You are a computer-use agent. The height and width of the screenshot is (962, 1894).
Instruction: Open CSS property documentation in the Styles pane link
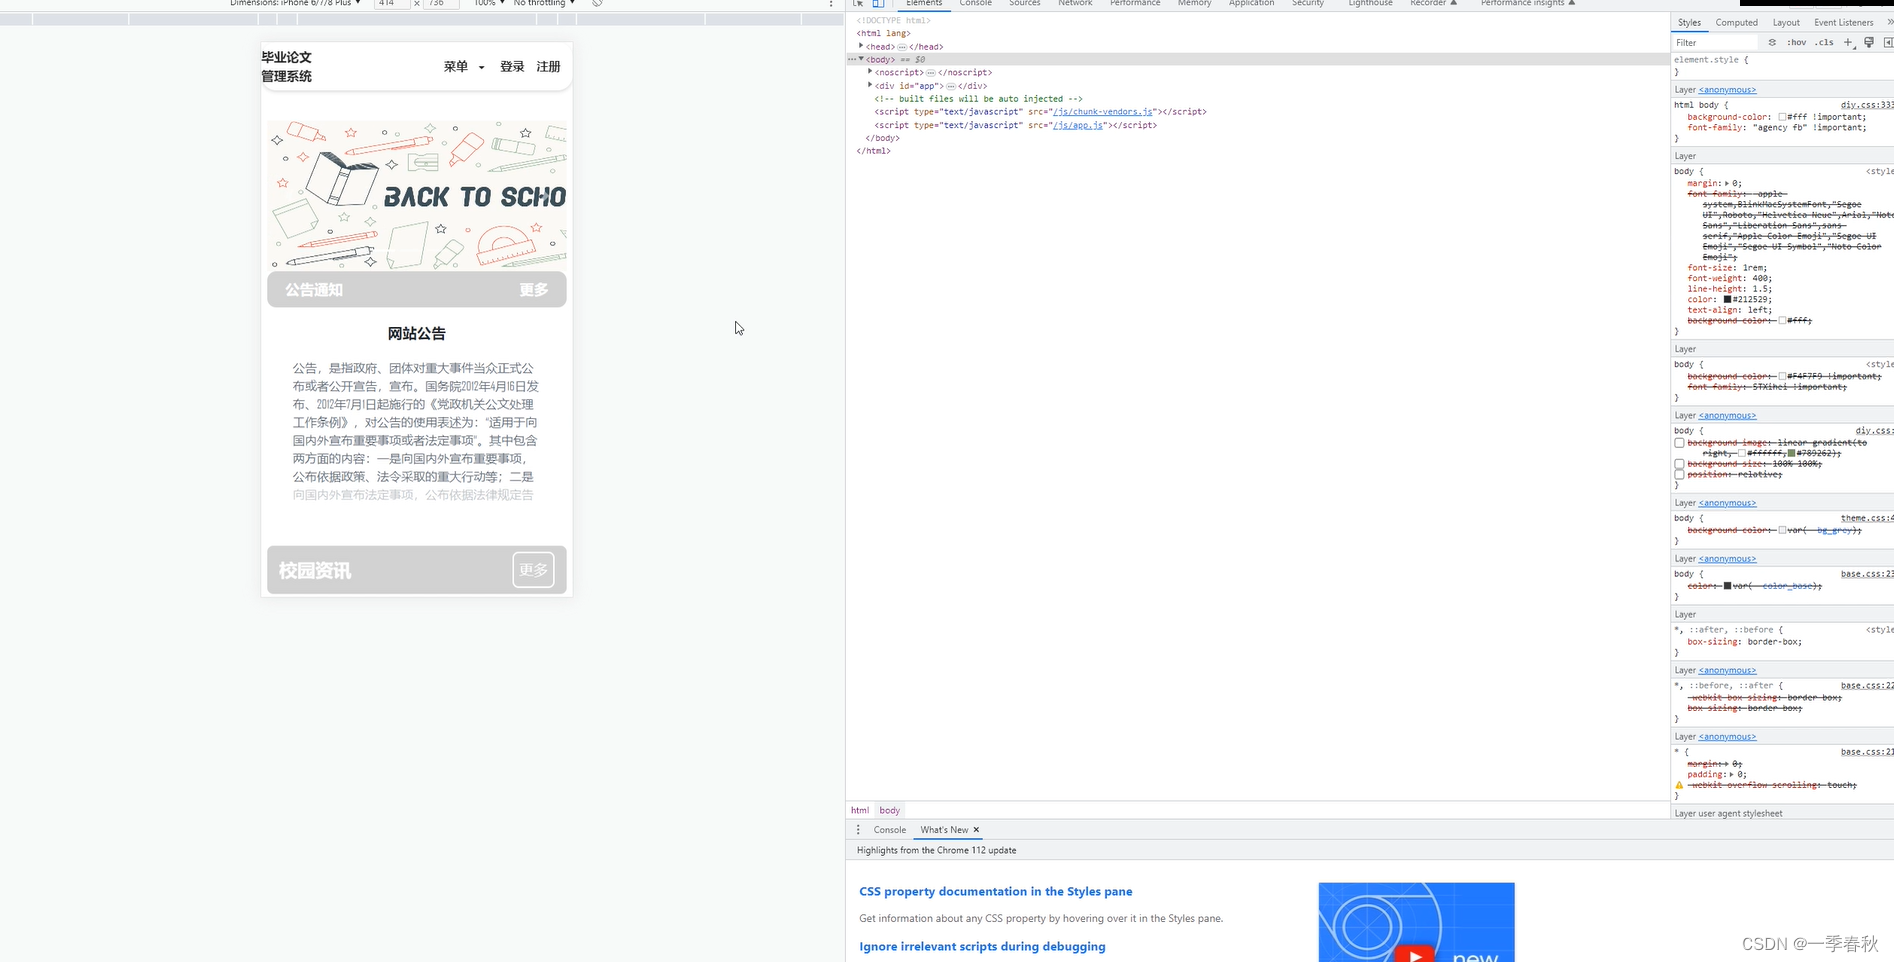[x=995, y=891]
